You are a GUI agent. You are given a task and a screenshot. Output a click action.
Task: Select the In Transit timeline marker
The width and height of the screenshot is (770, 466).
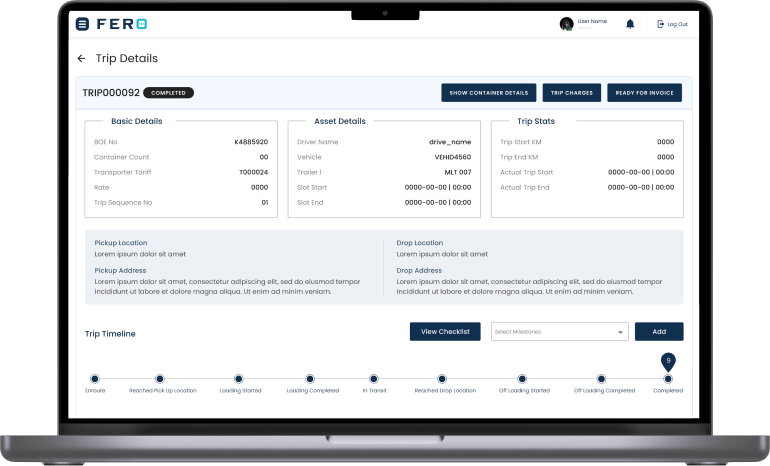pos(374,379)
